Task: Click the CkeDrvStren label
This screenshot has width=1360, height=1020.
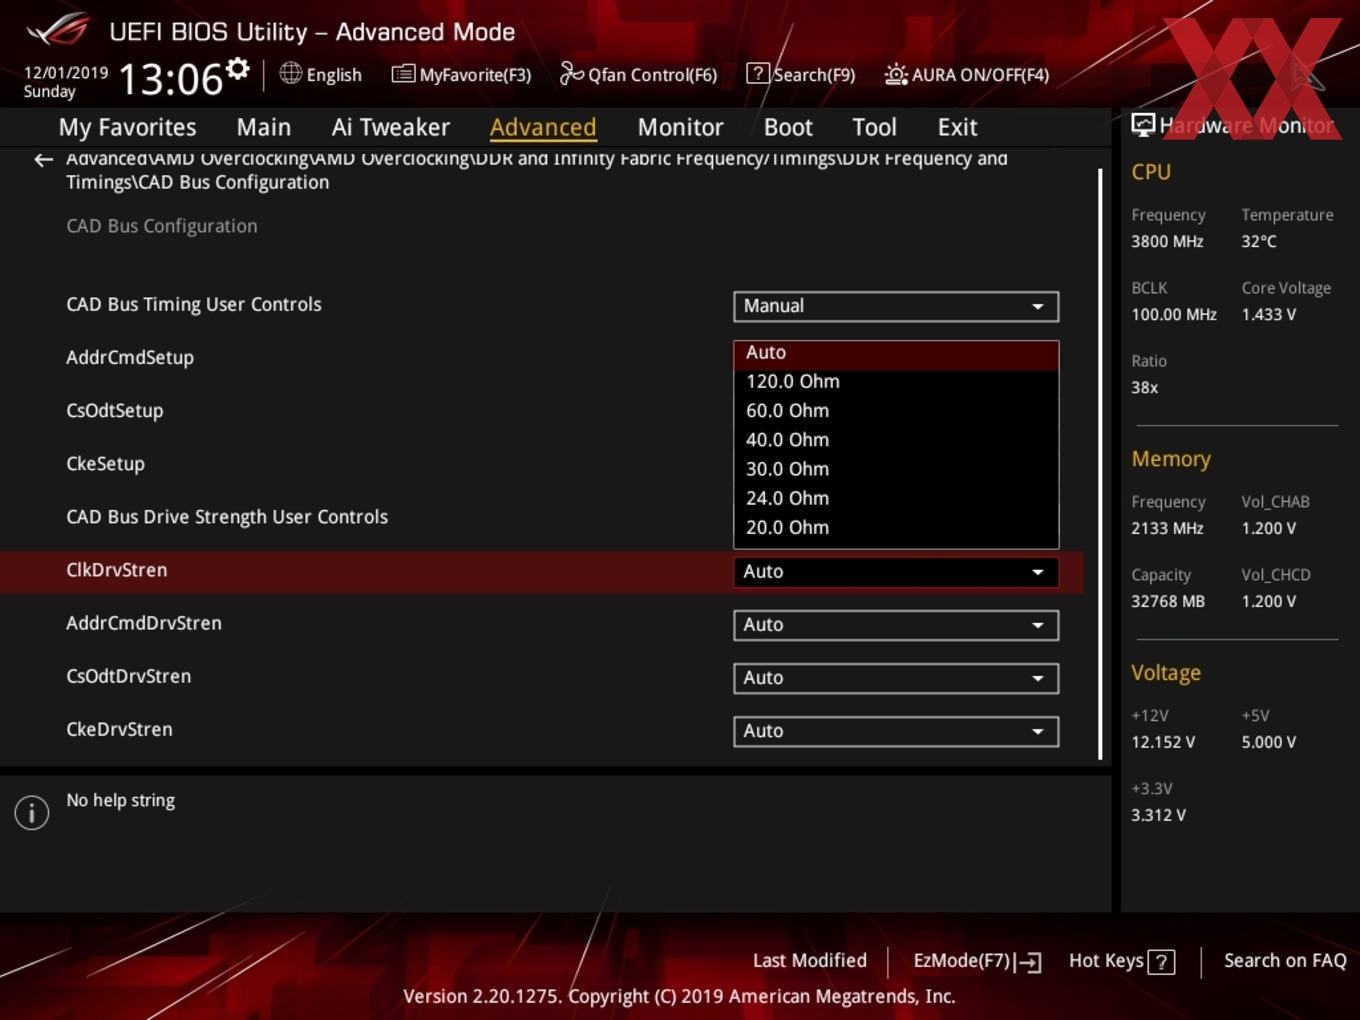Action: 119,729
